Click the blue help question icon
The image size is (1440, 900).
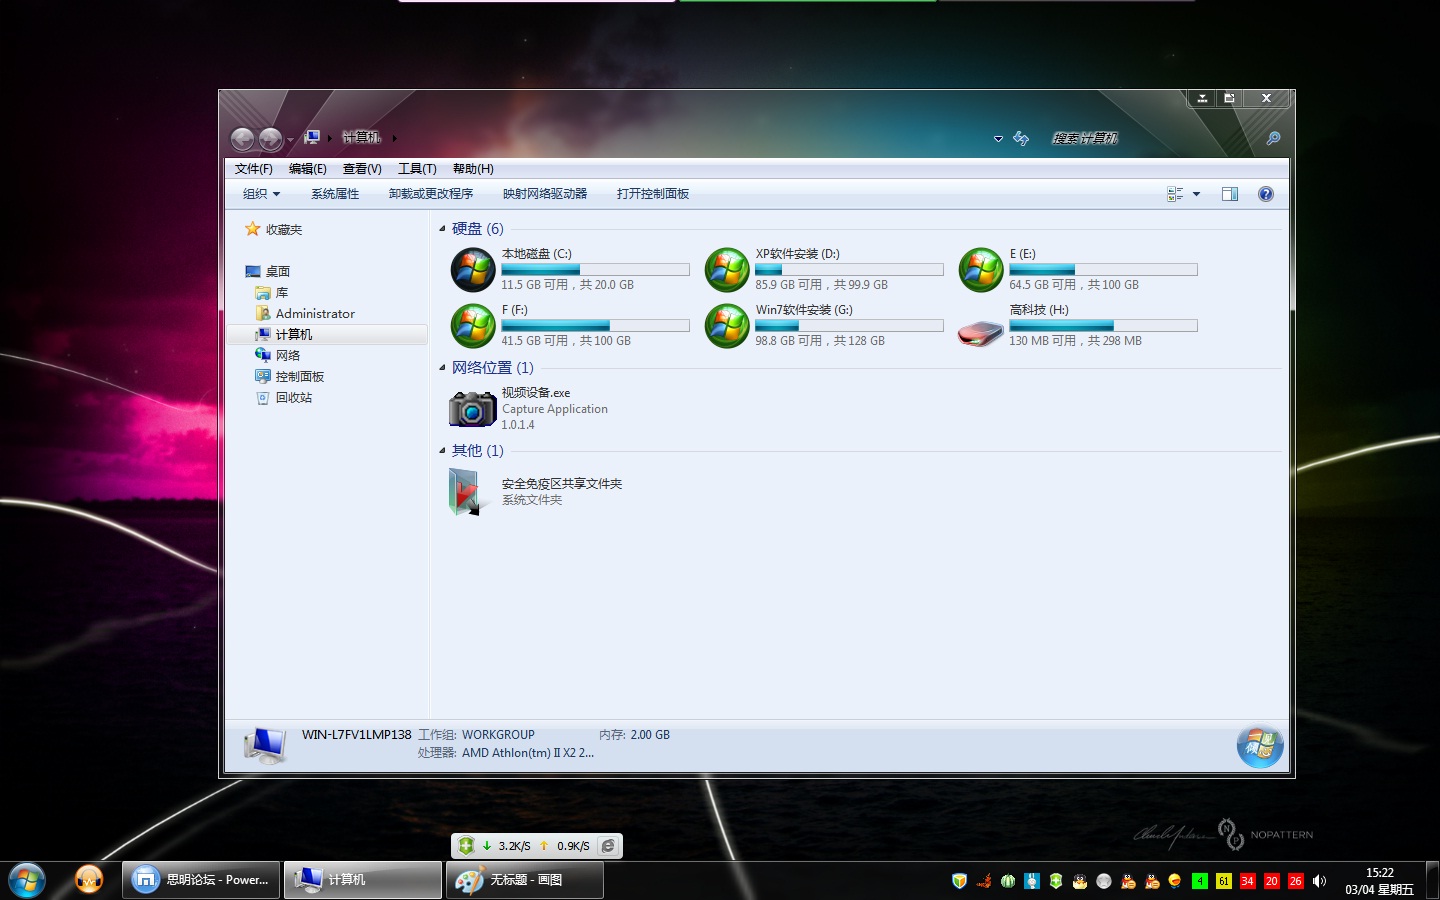point(1266,194)
